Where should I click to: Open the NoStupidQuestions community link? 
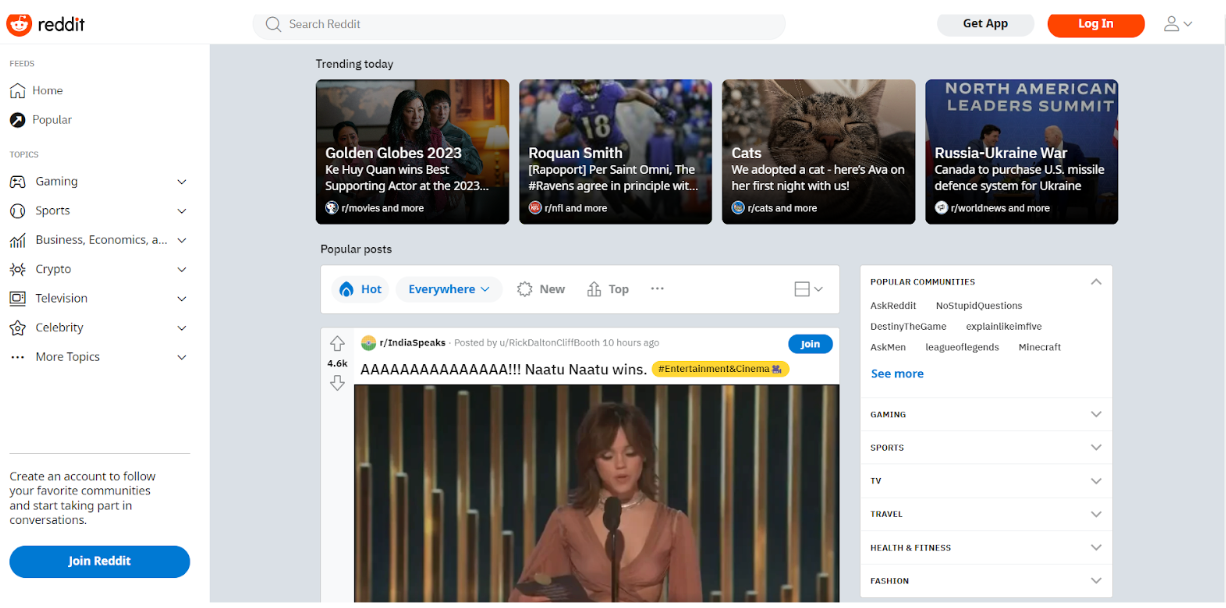point(979,306)
